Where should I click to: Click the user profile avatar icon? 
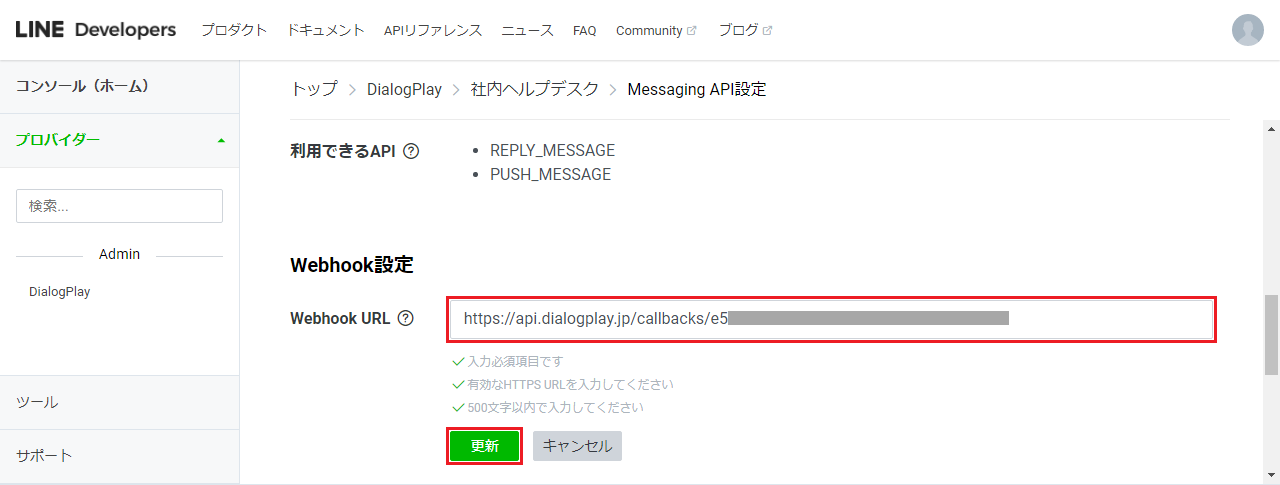tap(1247, 30)
